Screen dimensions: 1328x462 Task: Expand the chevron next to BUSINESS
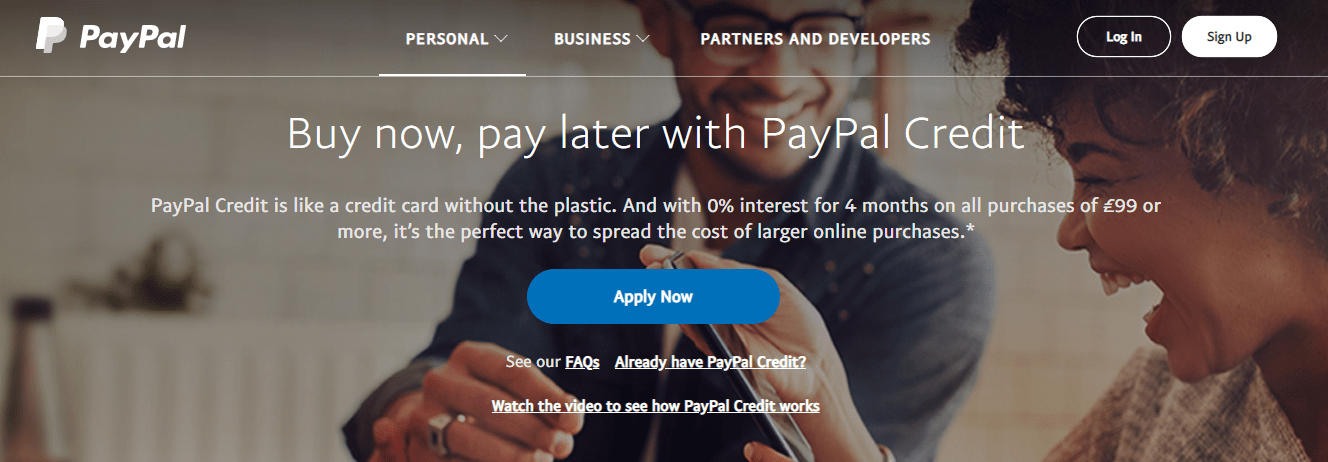[643, 39]
